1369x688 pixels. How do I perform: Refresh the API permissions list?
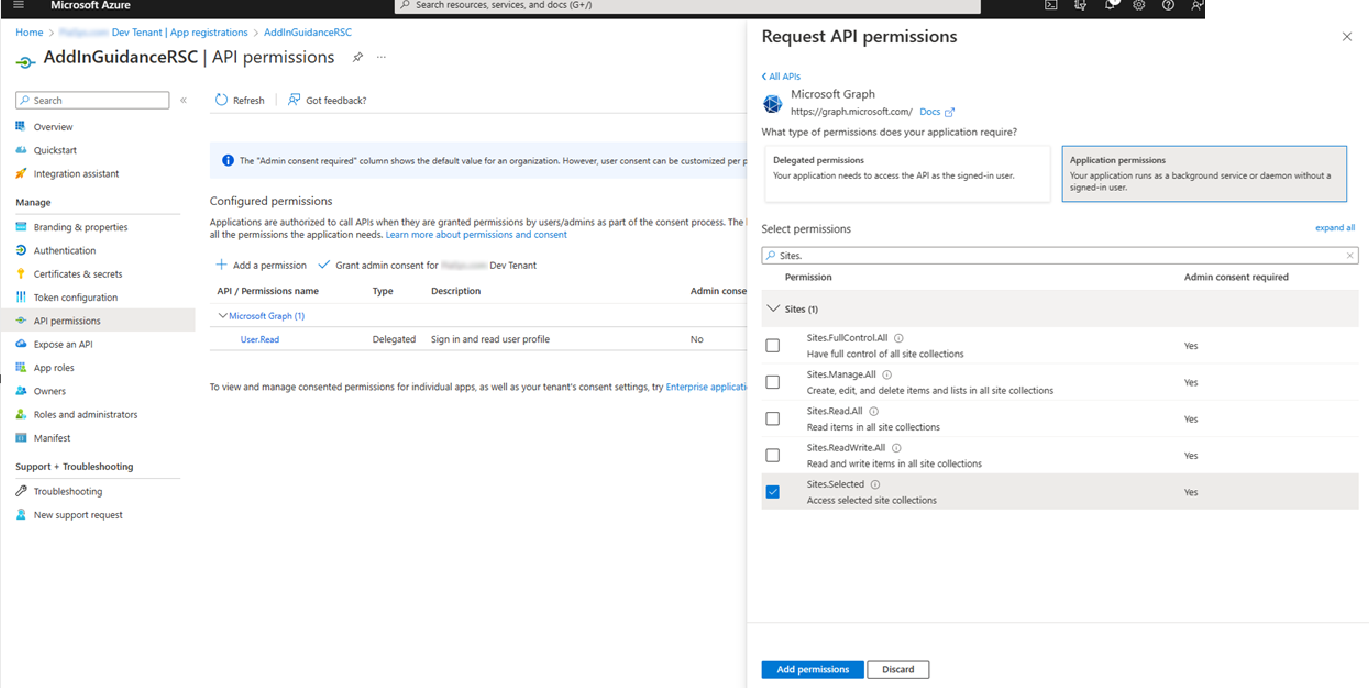pyautogui.click(x=240, y=100)
